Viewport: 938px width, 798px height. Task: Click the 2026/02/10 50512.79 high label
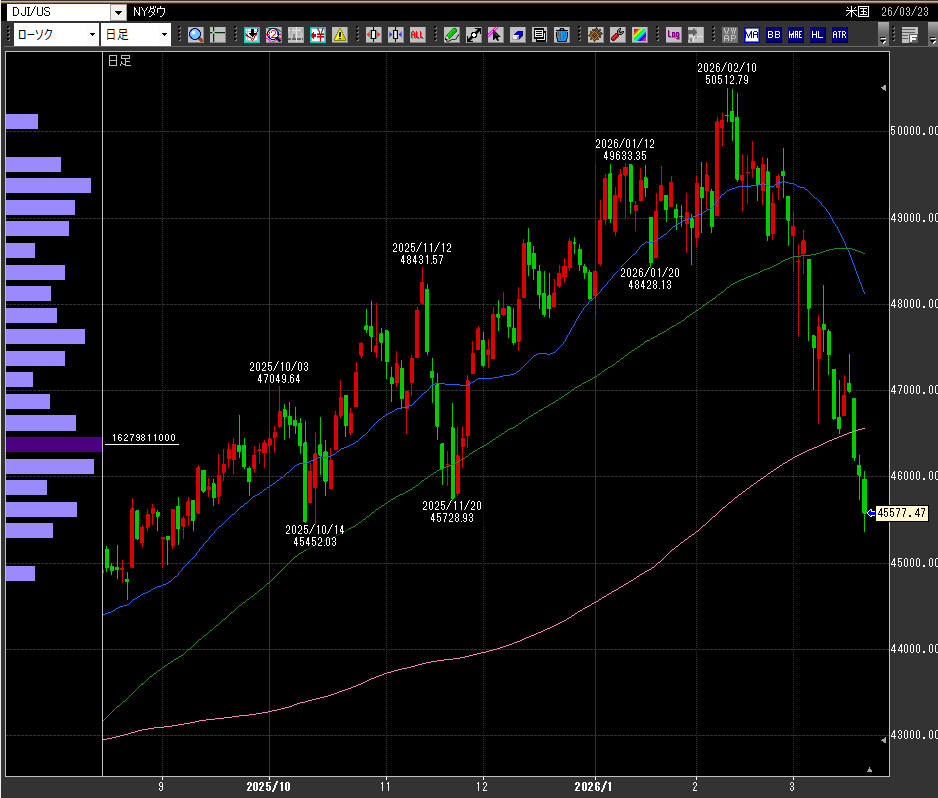coord(727,74)
